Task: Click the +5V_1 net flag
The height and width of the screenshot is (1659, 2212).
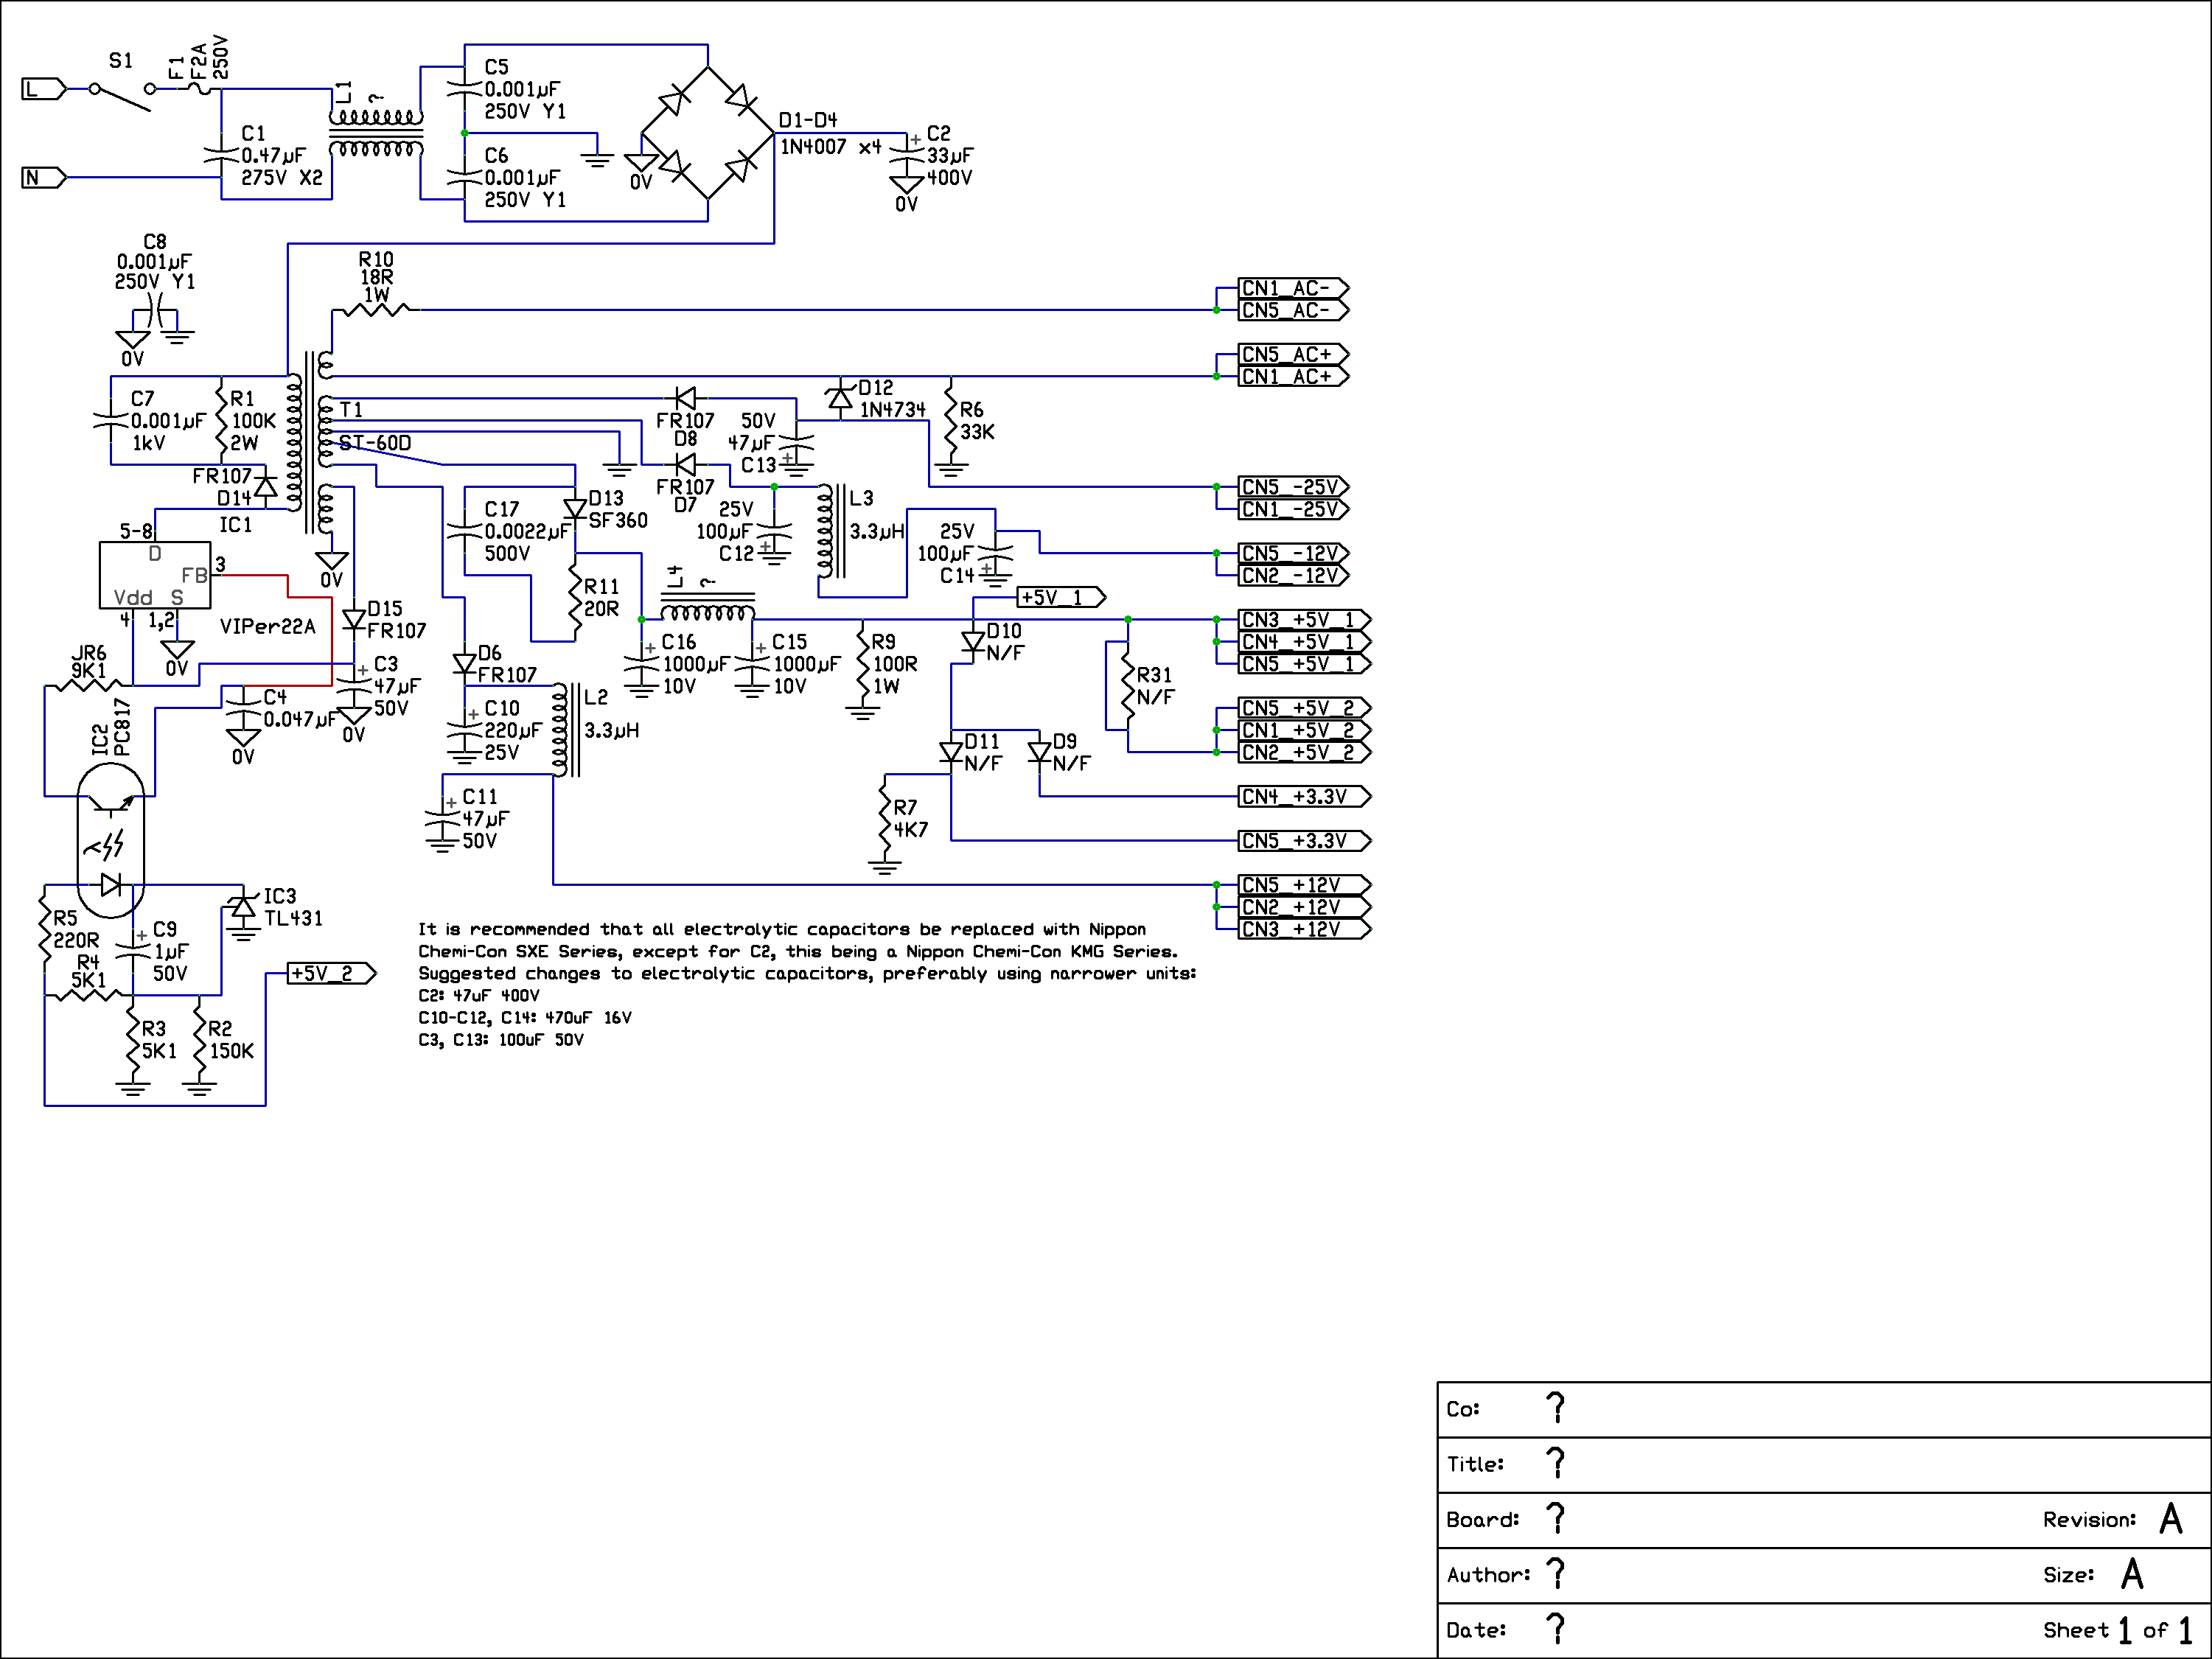Action: [1062, 598]
